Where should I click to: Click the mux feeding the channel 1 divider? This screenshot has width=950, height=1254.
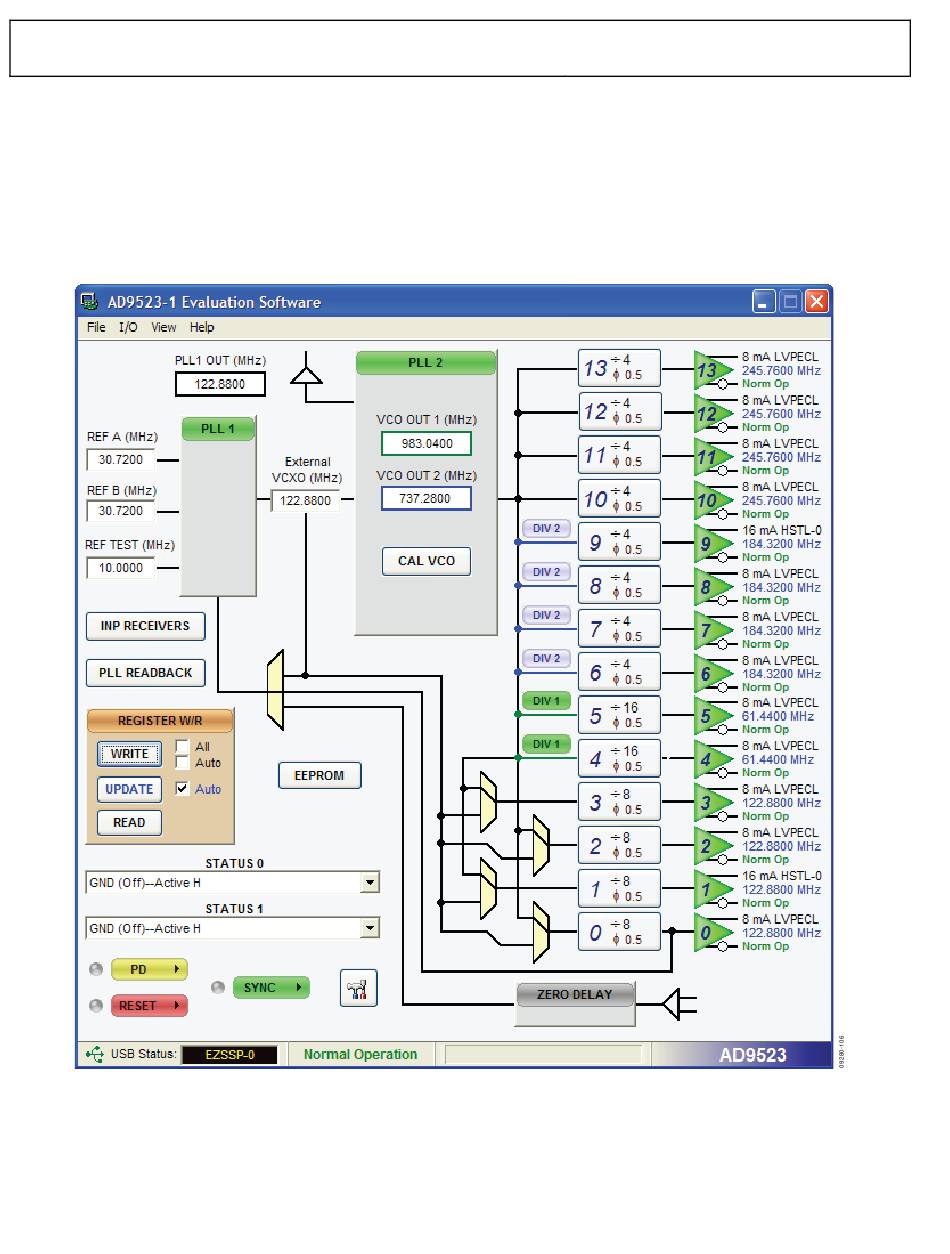488,888
